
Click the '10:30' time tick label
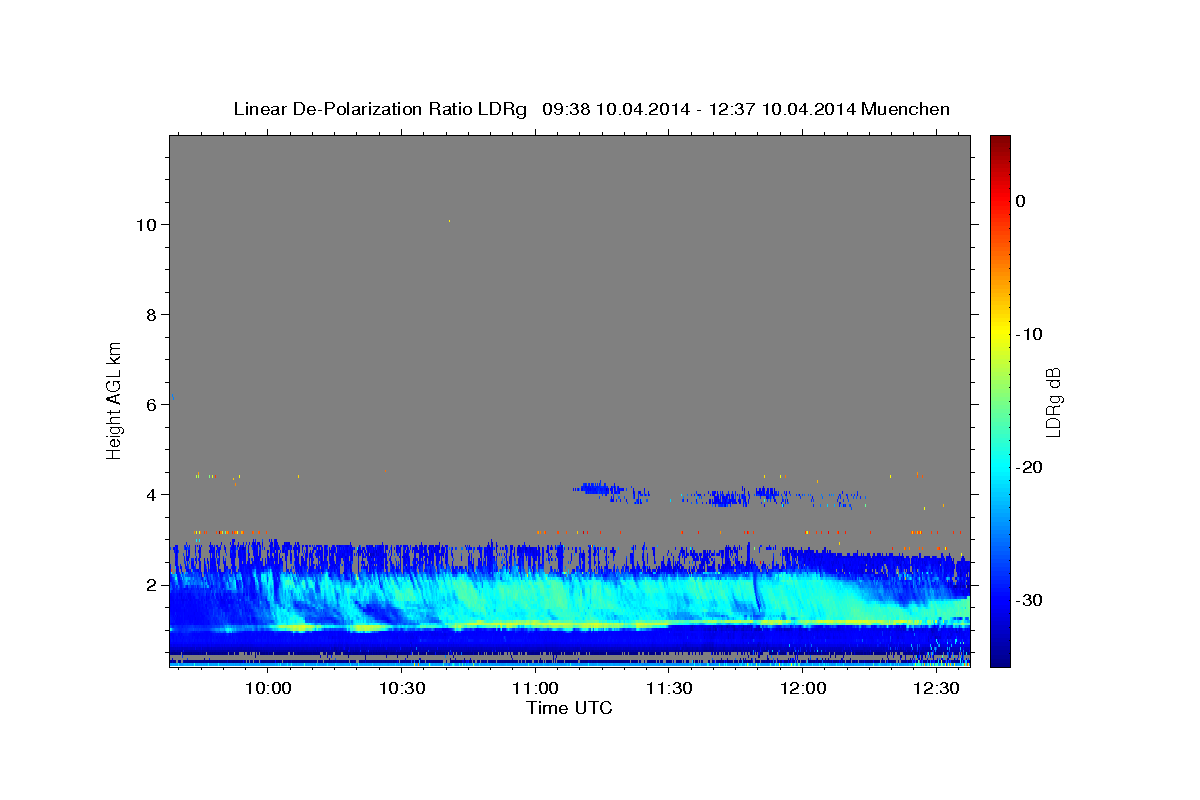[402, 689]
